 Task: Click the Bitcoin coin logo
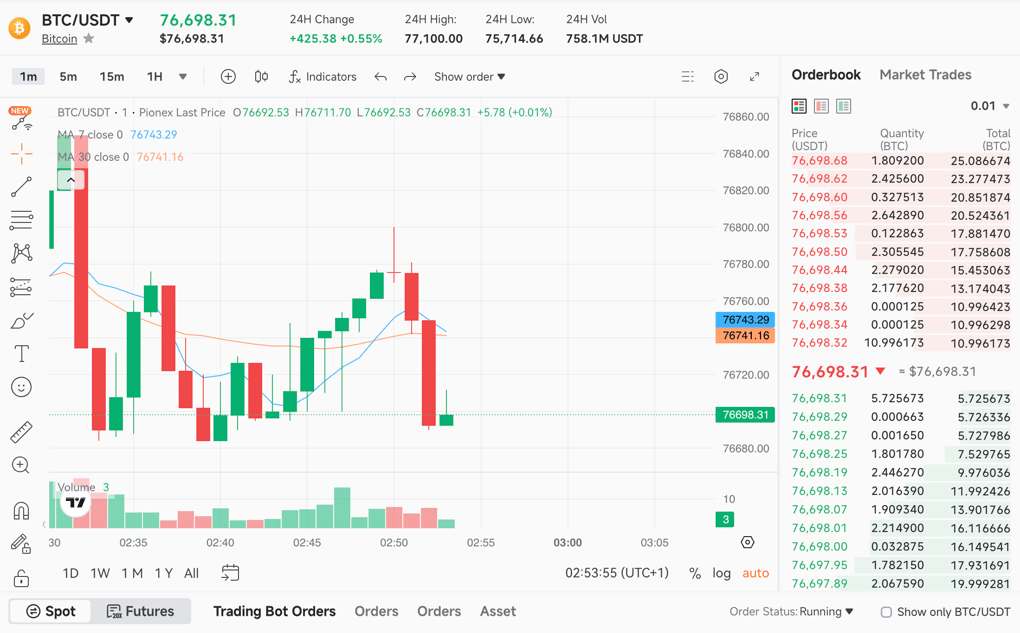[x=20, y=28]
